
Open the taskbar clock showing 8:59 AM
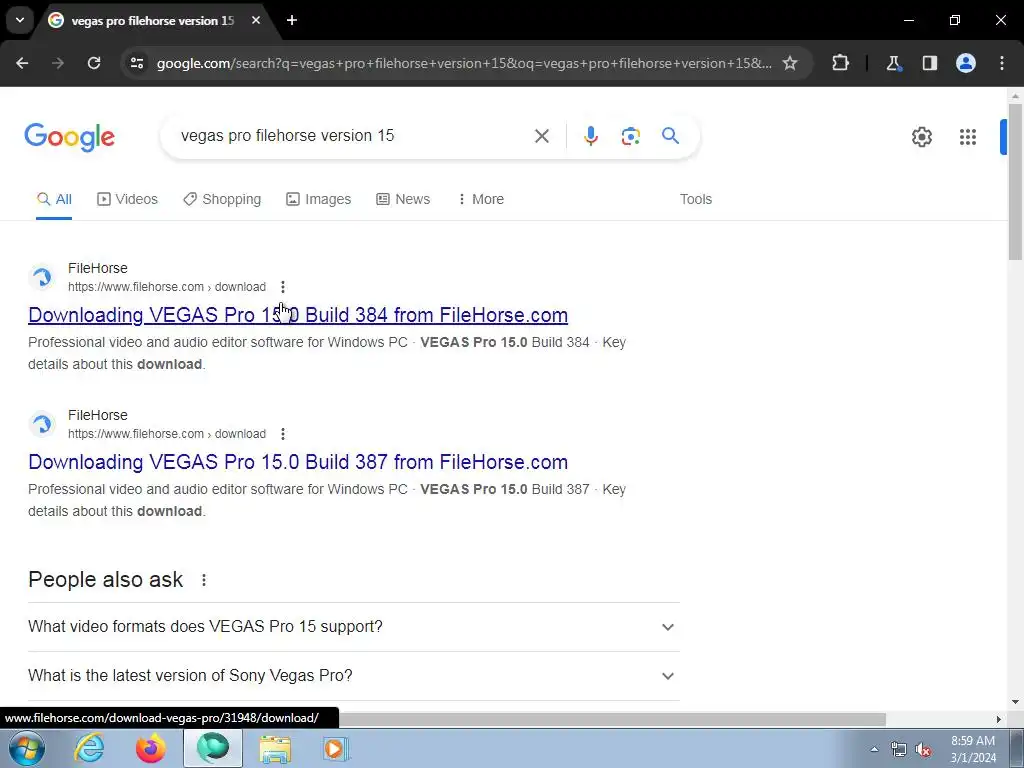973,749
